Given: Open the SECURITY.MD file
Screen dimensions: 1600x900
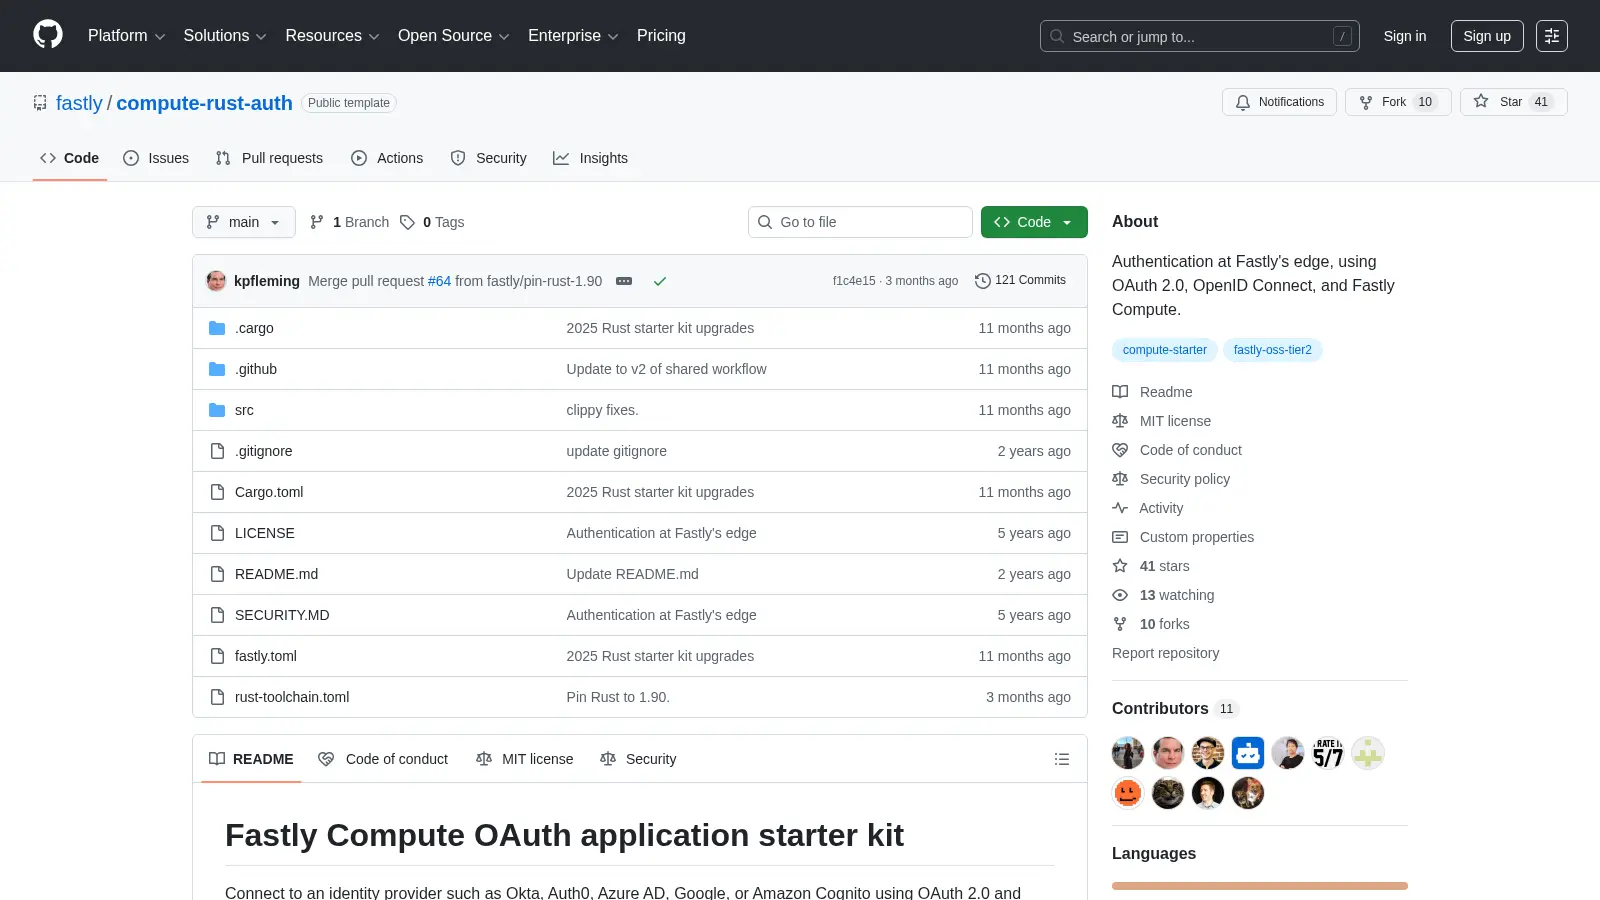Looking at the screenshot, I should point(282,615).
